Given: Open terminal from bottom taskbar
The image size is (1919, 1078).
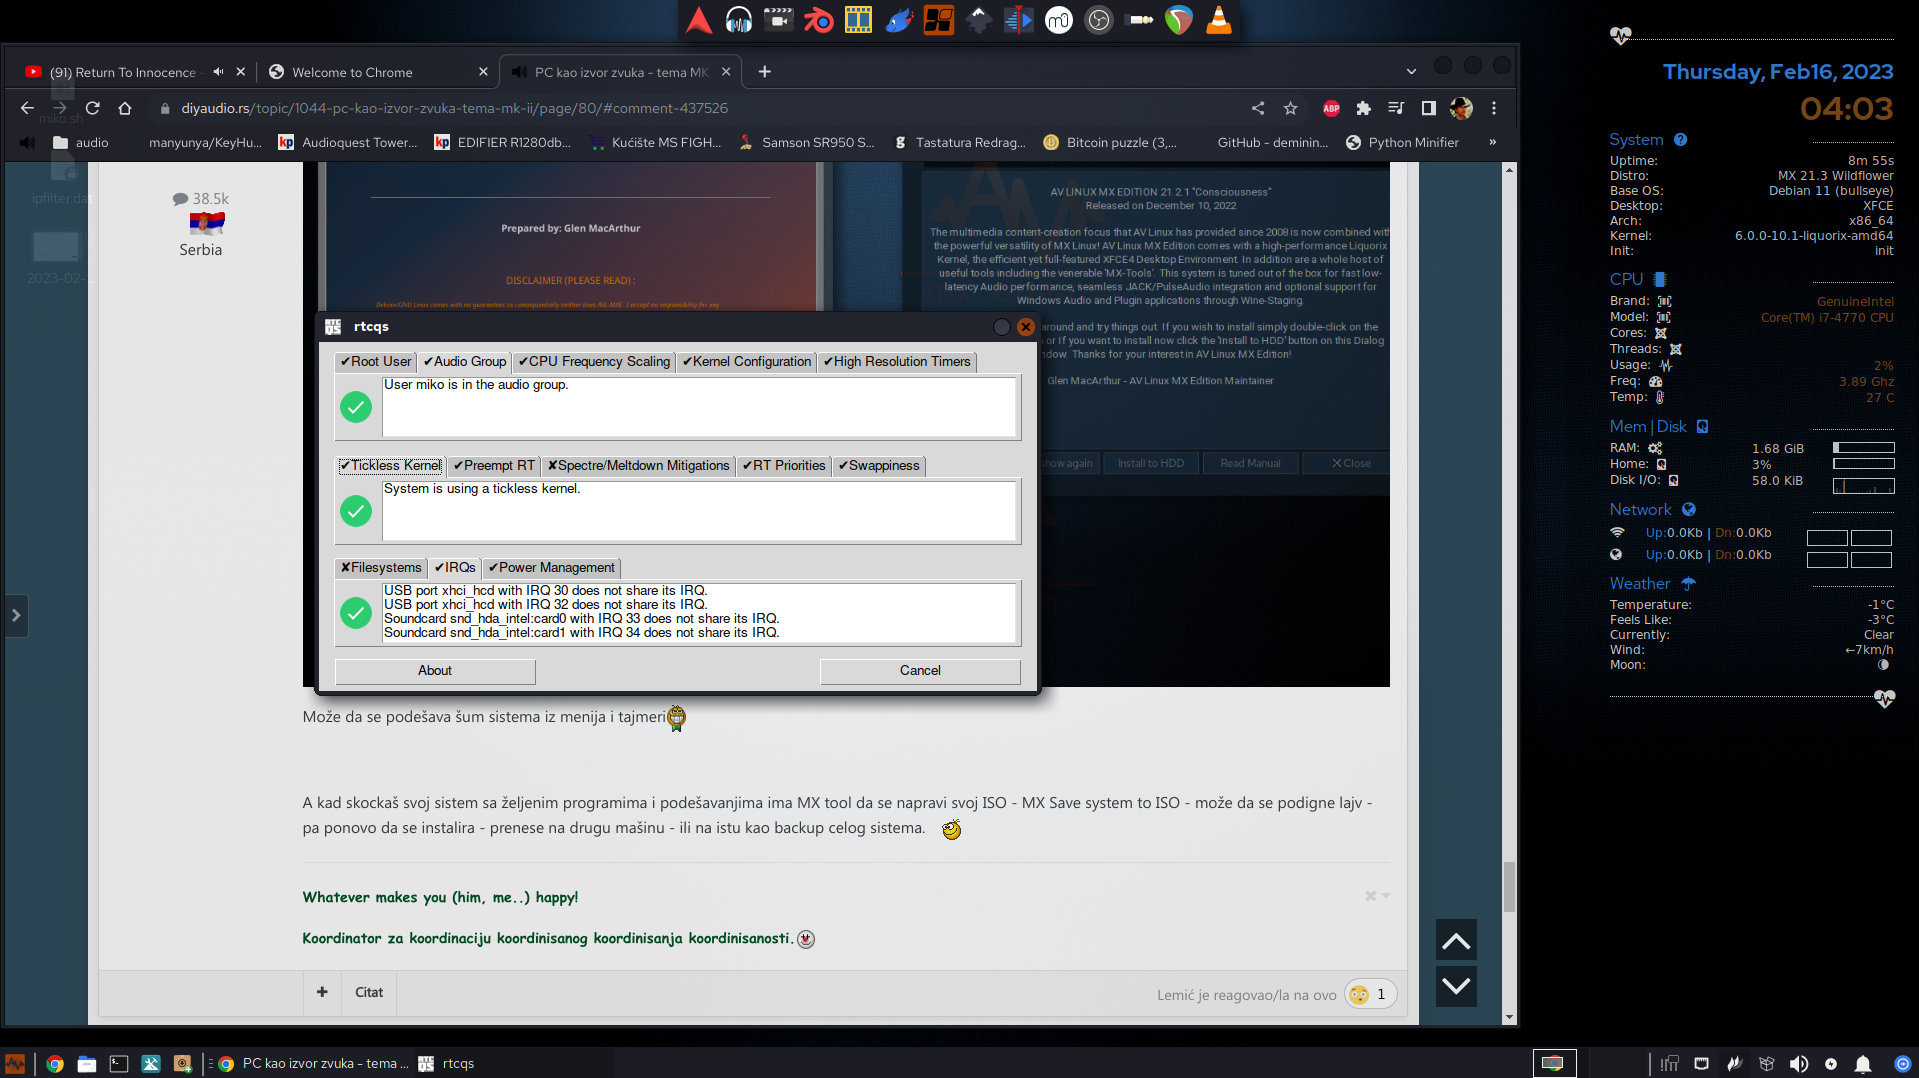Looking at the screenshot, I should tap(119, 1064).
